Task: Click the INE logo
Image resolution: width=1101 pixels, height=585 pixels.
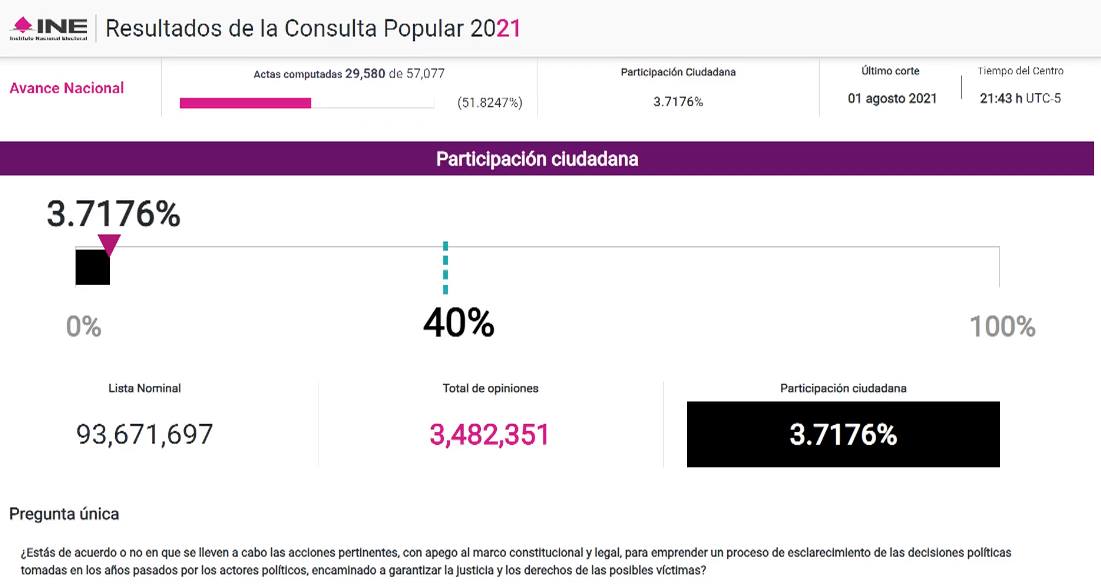Action: coord(49,28)
